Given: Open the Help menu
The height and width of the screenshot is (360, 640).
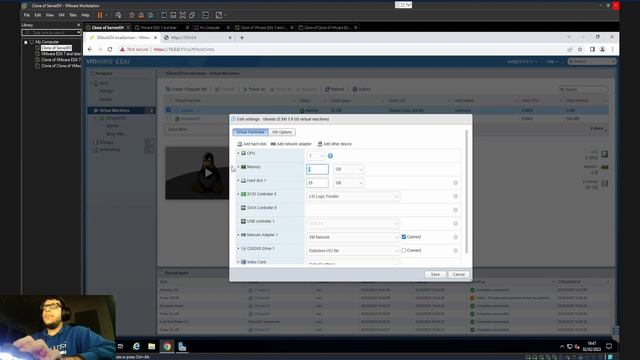Looking at the screenshot, I should pyautogui.click(x=85, y=15).
